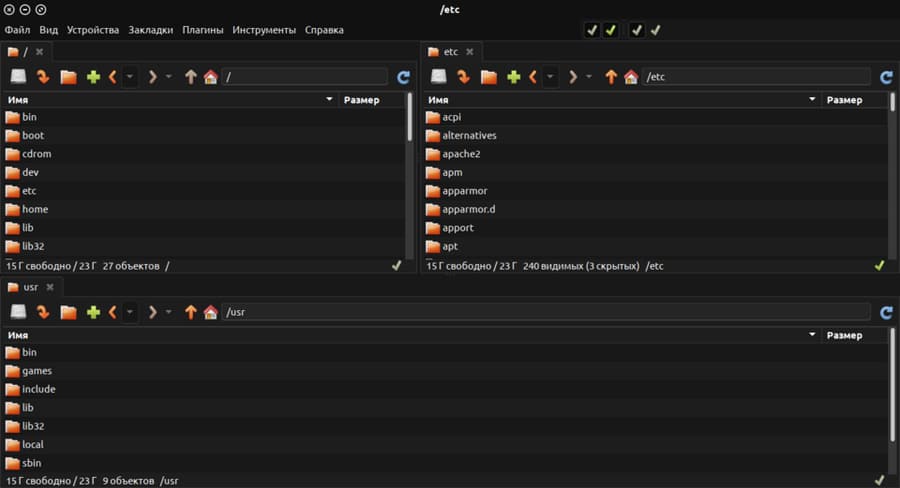
Task: Toggle third panel checkmark in top bar
Action: pos(636,30)
